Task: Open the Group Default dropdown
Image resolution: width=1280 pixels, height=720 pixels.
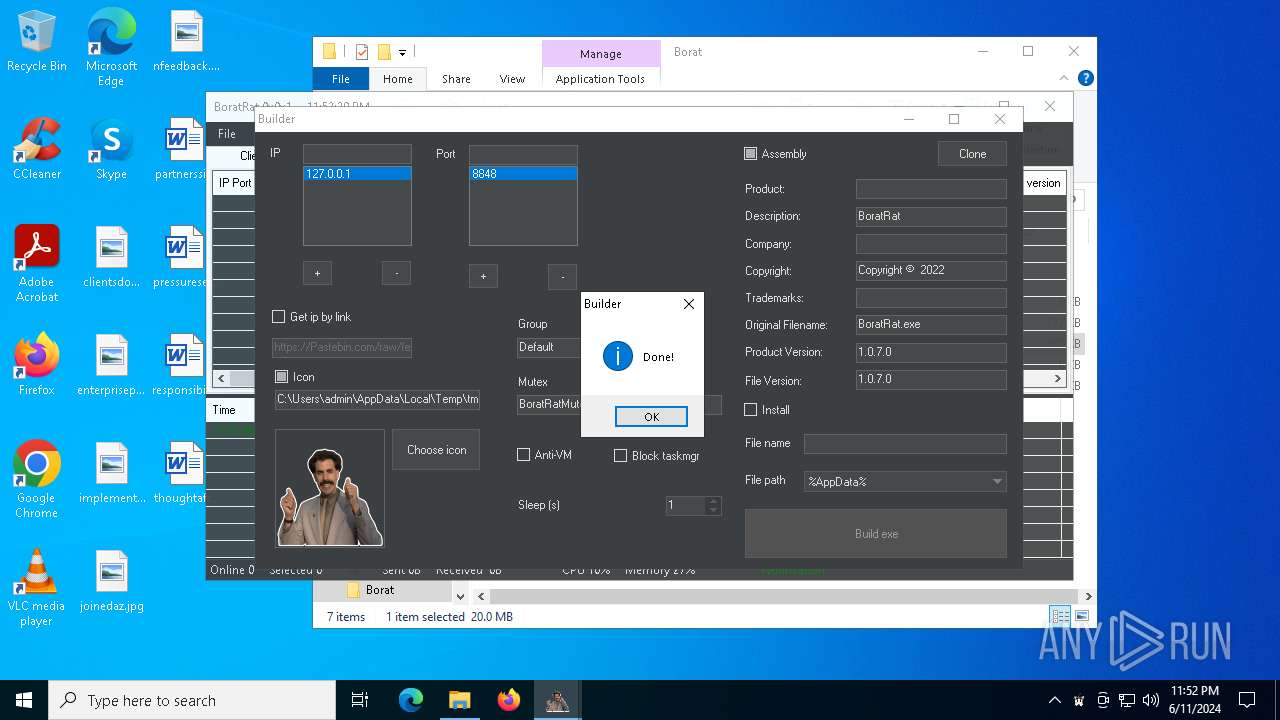Action: click(549, 347)
